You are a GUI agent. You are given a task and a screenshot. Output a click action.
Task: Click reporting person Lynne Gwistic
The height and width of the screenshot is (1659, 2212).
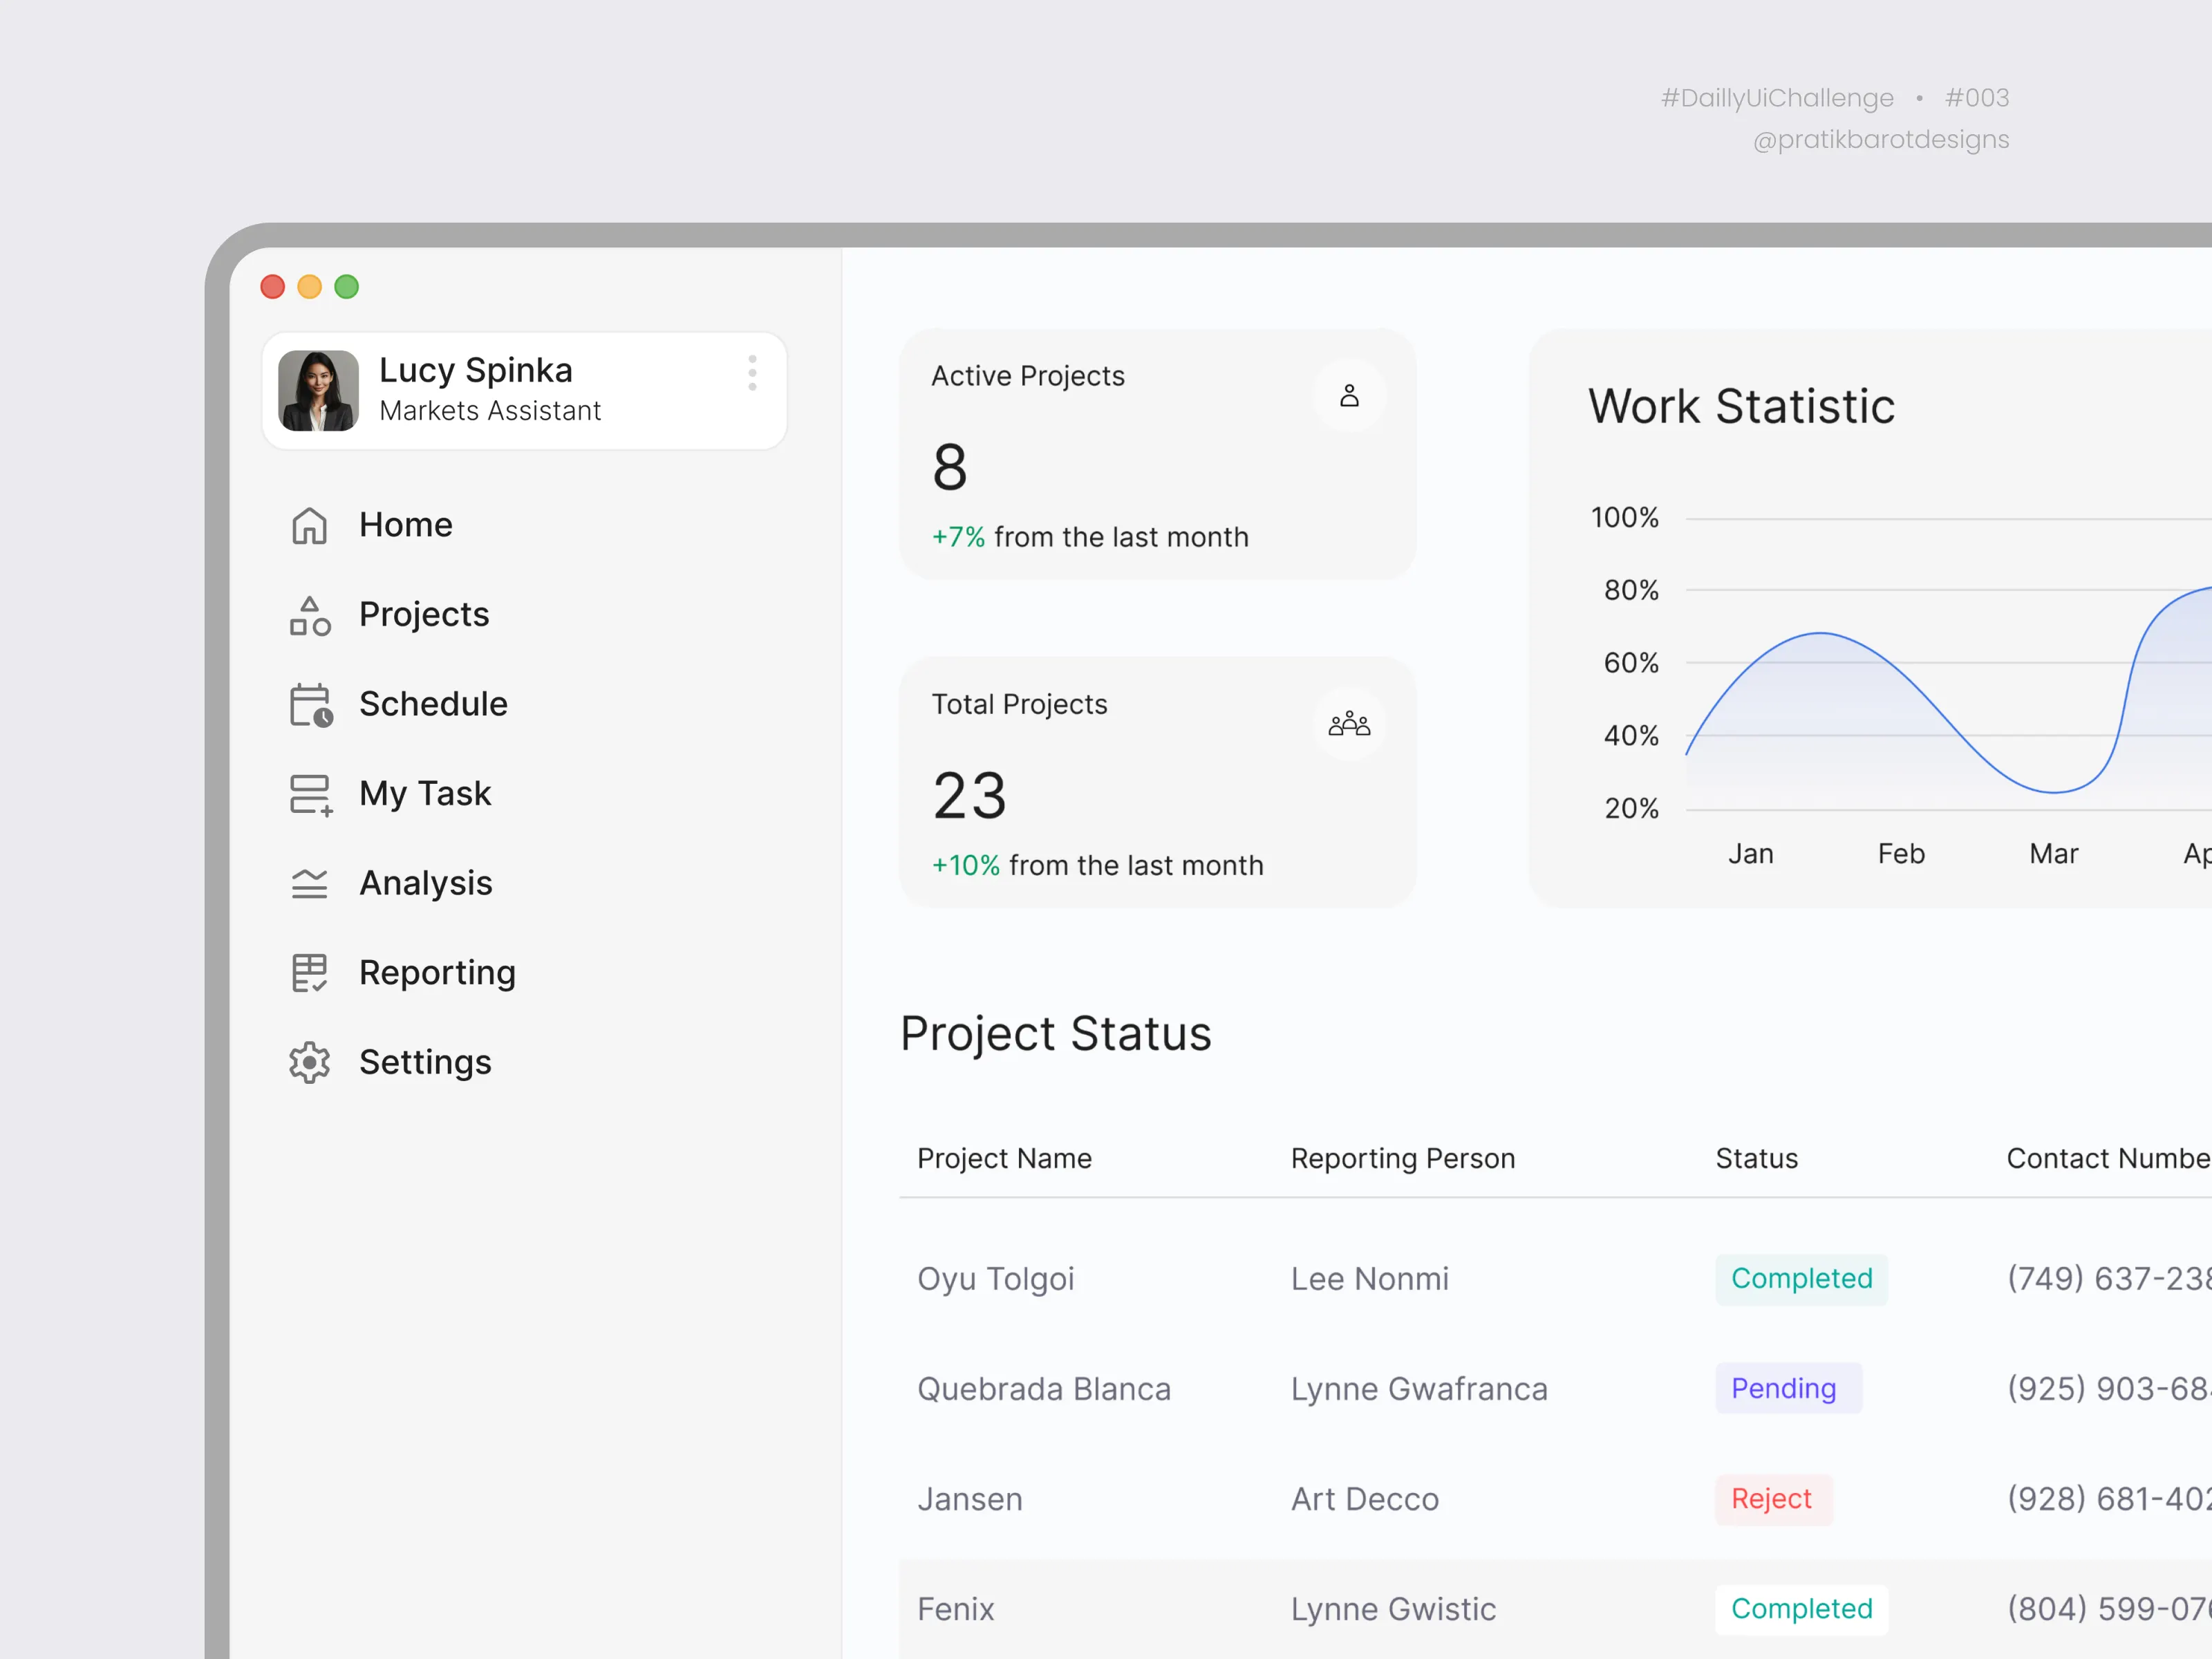point(1393,1609)
